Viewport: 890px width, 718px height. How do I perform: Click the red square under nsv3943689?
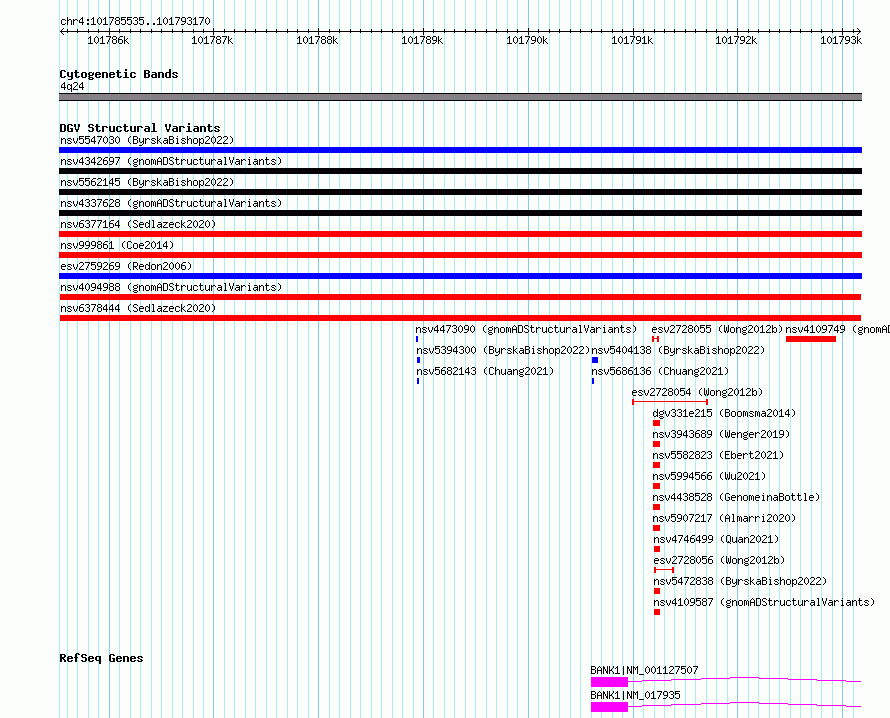pos(656,444)
